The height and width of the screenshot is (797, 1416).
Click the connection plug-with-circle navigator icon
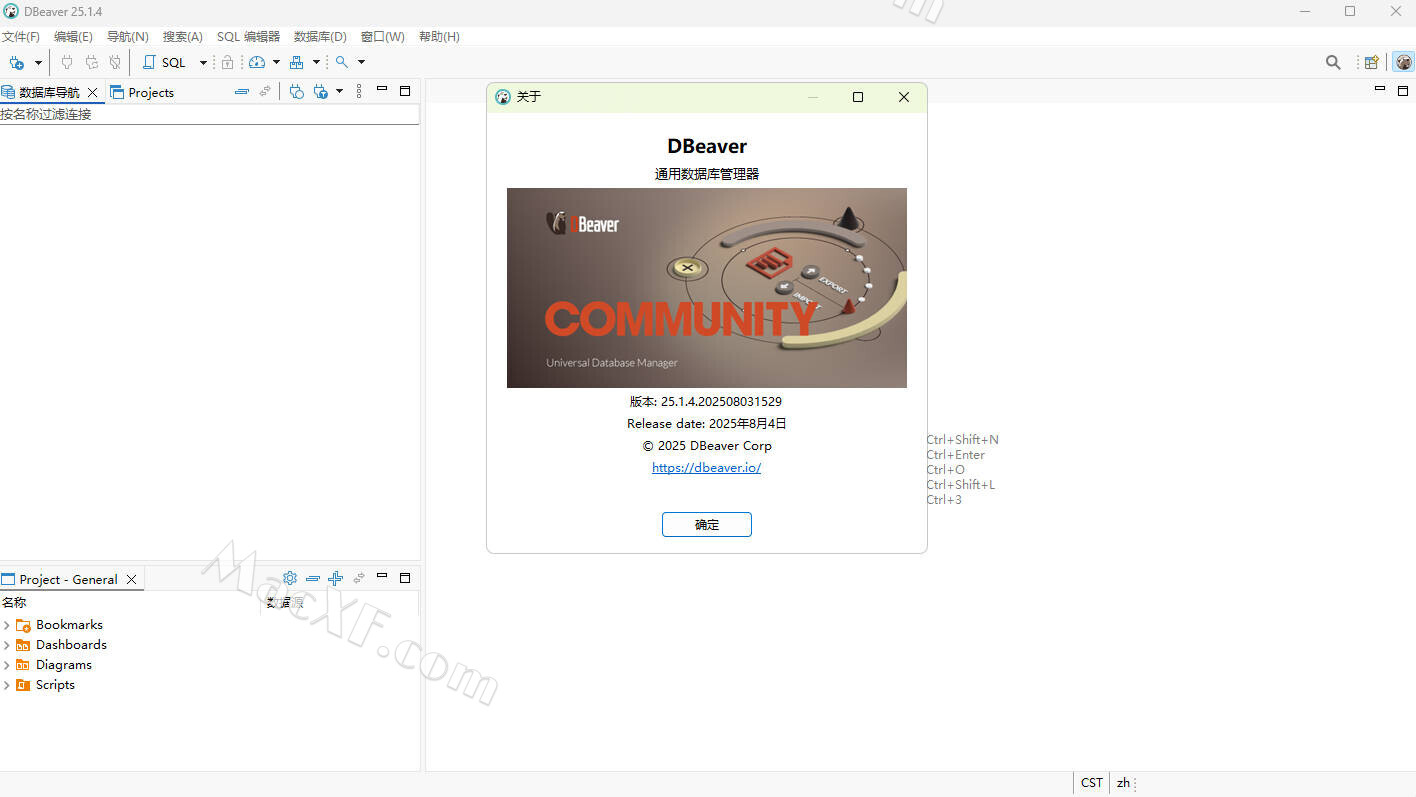click(x=297, y=91)
